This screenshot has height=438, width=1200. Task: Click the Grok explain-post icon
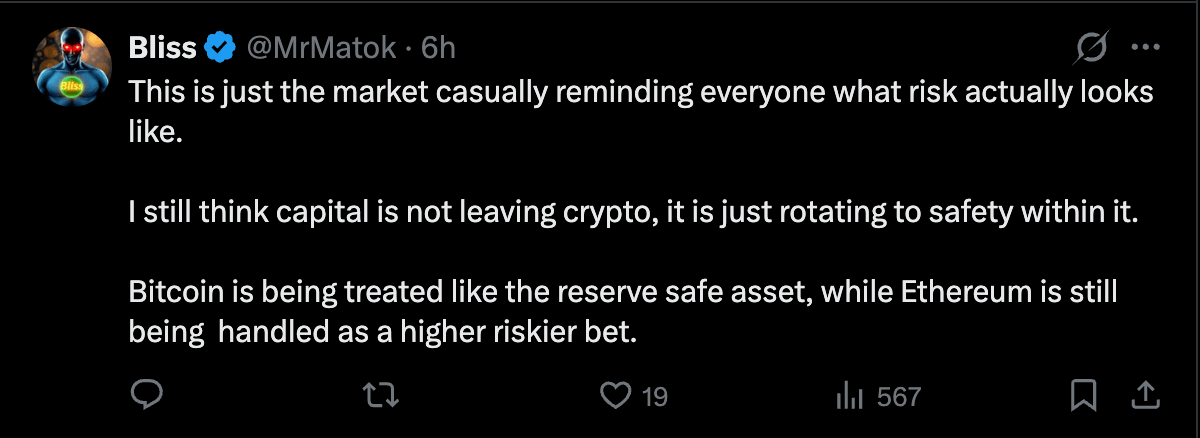(1092, 46)
